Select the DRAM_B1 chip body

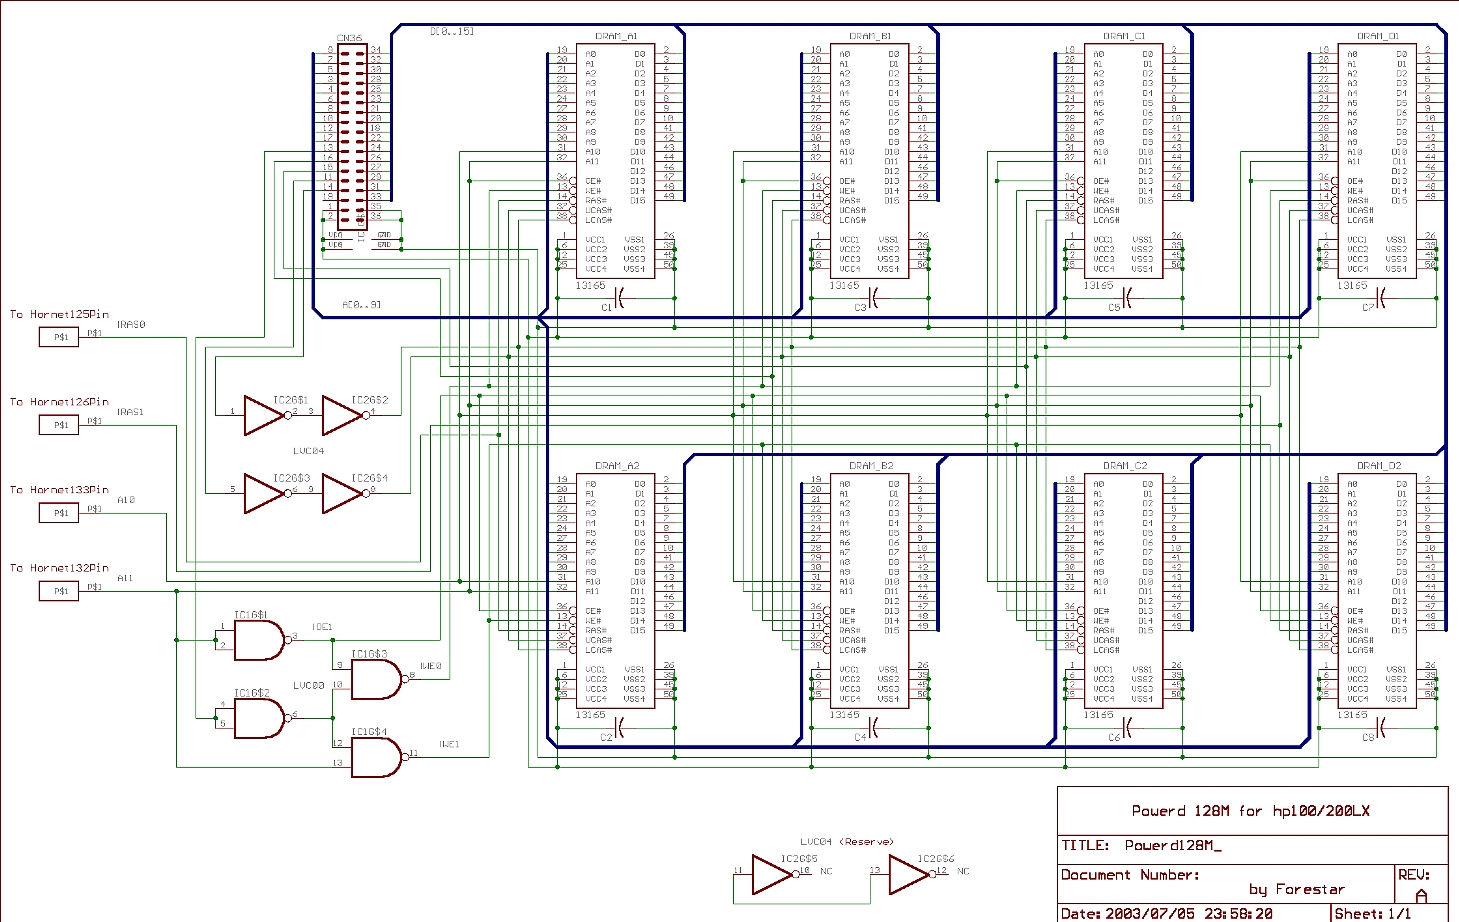coord(870,160)
